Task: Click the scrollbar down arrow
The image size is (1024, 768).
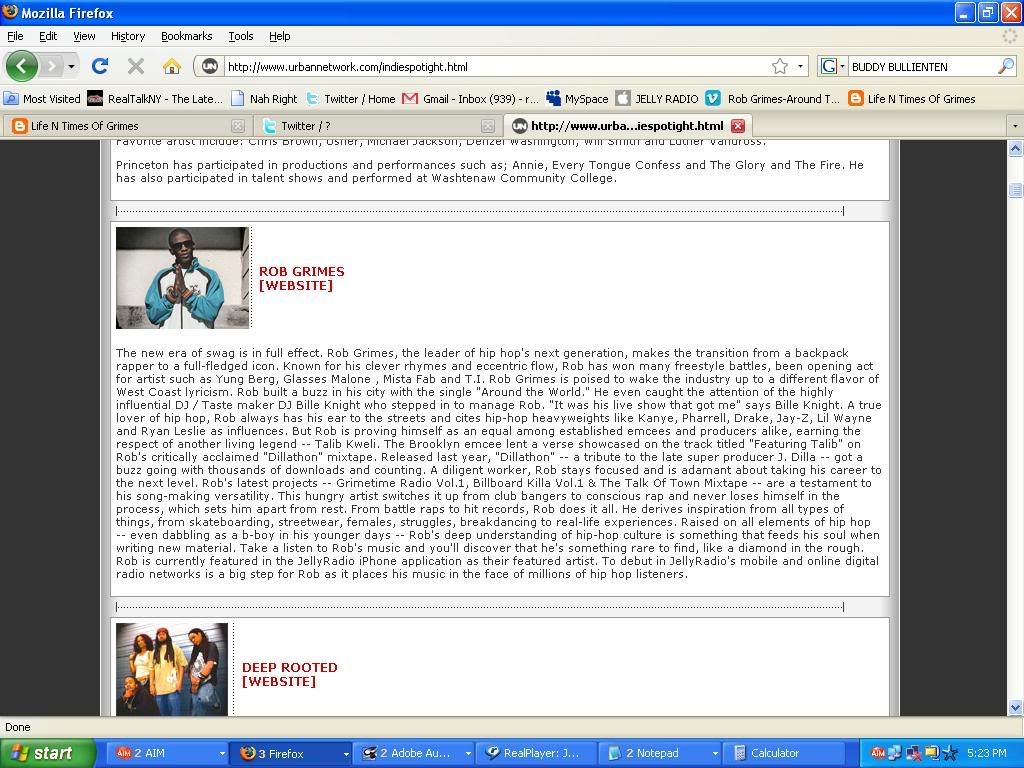Action: click(x=1015, y=707)
